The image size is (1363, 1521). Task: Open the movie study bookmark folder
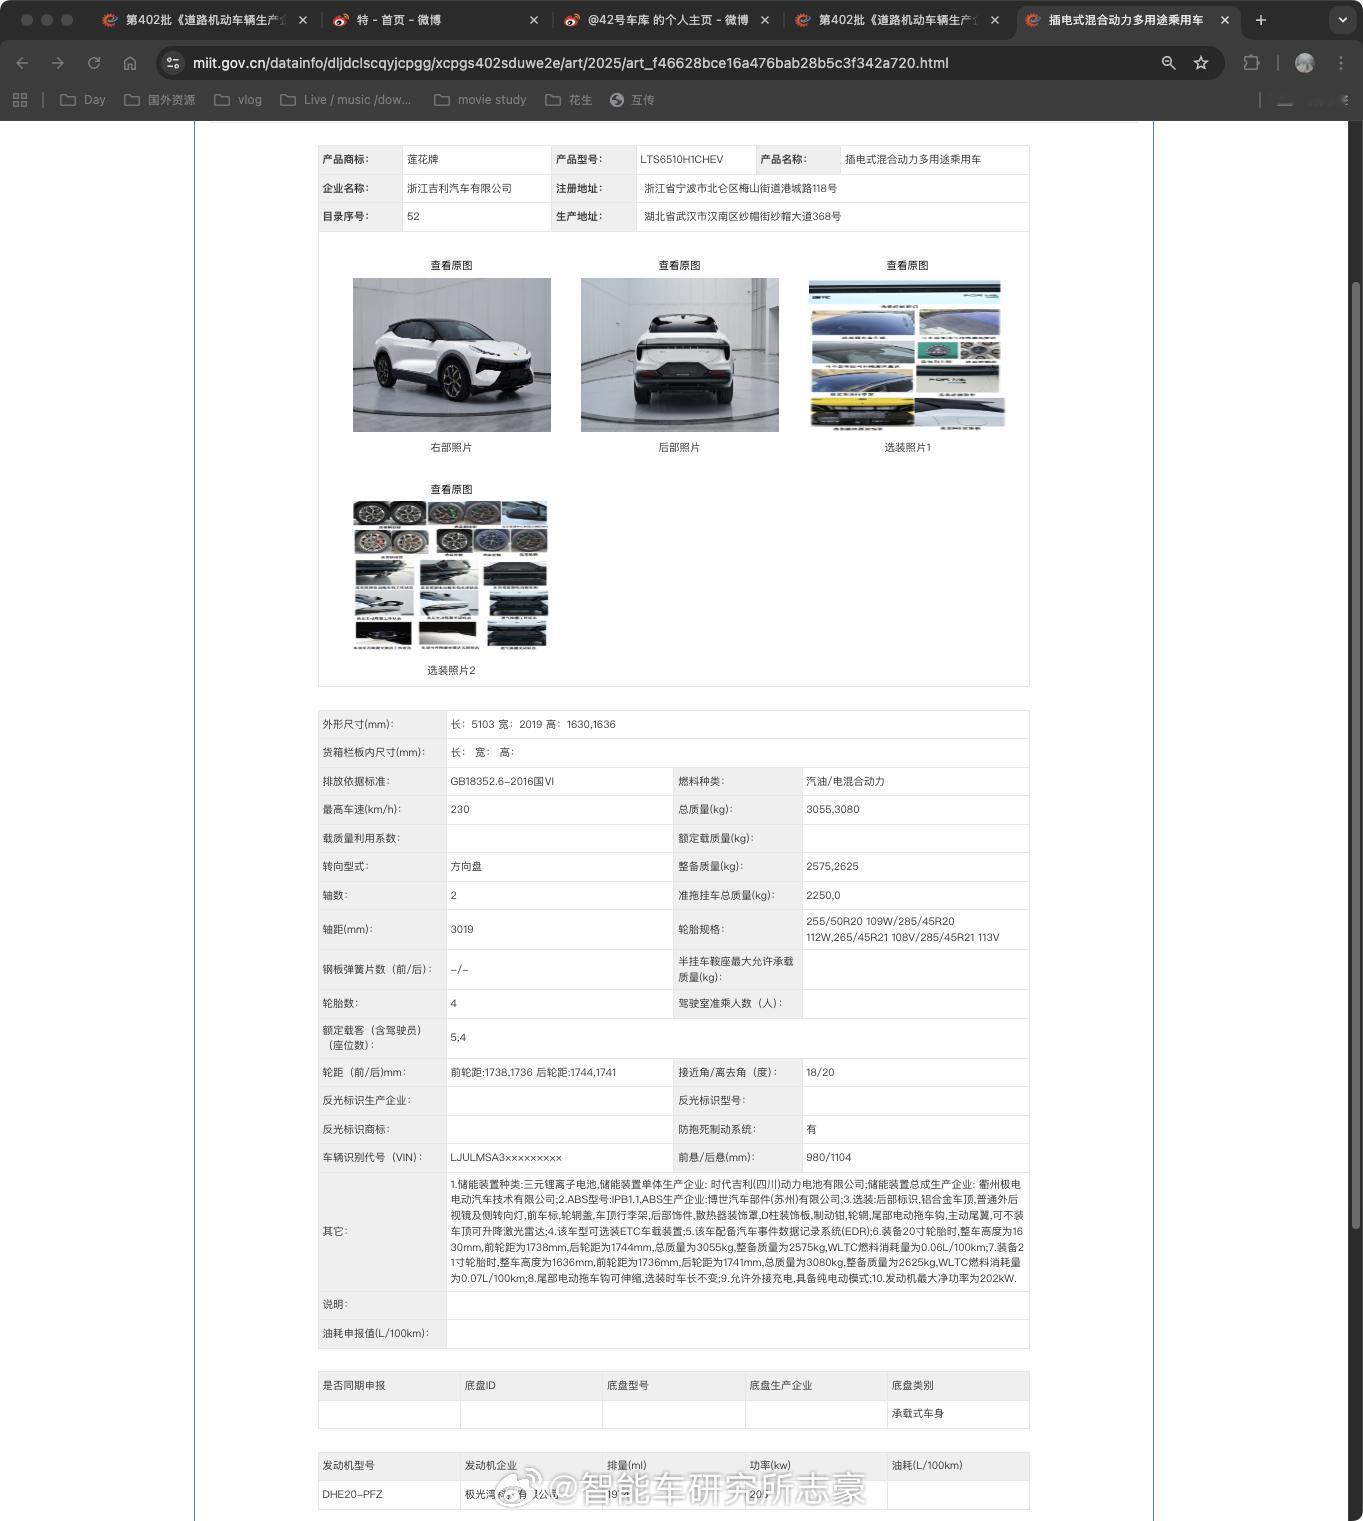(x=480, y=100)
